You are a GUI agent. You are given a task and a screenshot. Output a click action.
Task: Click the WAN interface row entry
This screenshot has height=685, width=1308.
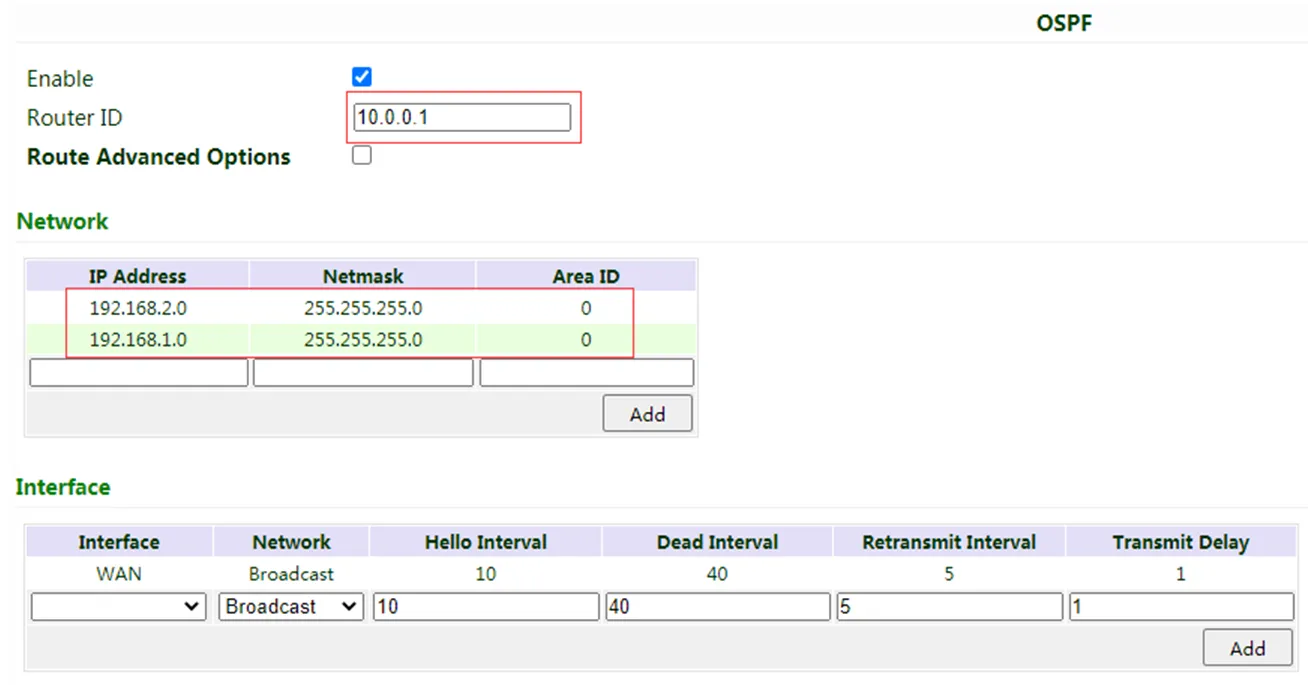(x=119, y=574)
